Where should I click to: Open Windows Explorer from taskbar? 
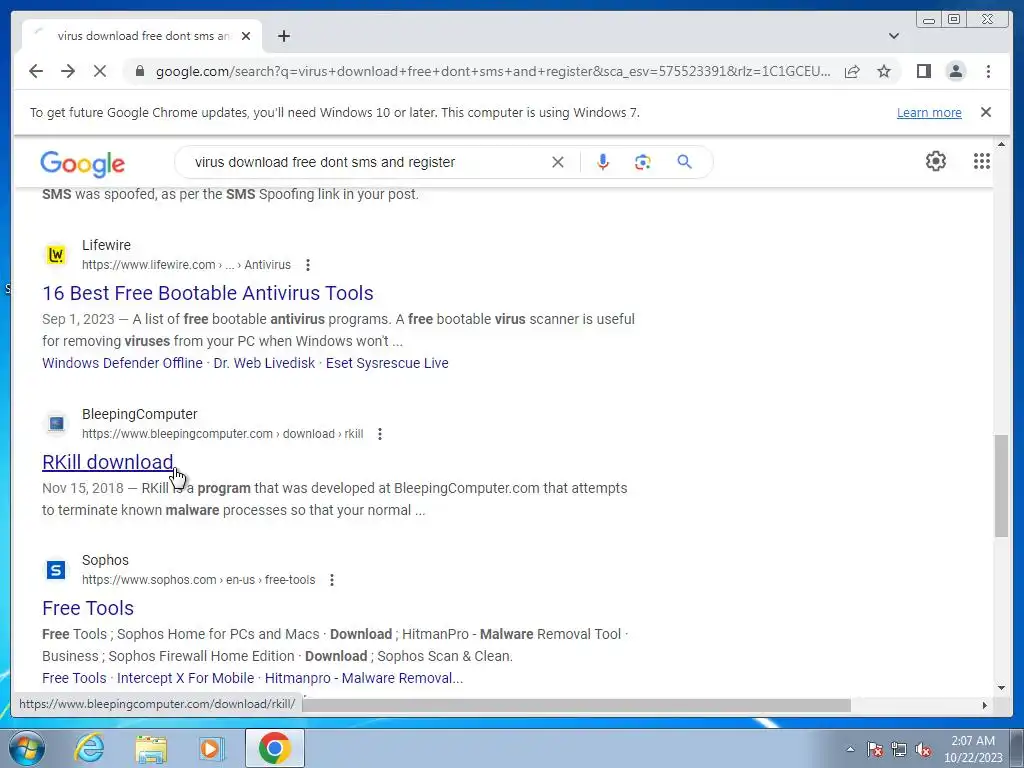[151, 749]
